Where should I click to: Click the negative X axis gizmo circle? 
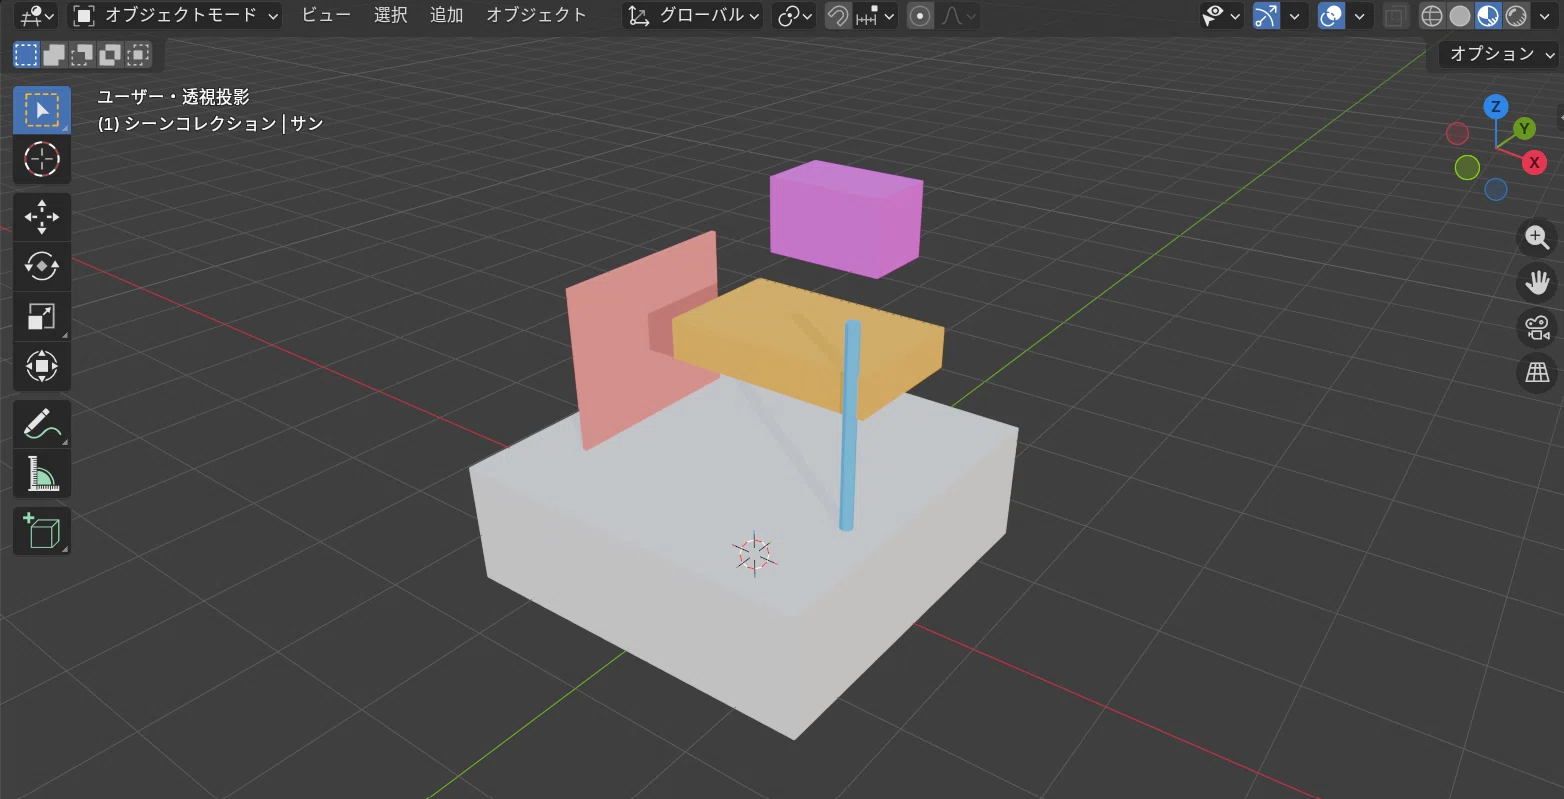point(1458,133)
